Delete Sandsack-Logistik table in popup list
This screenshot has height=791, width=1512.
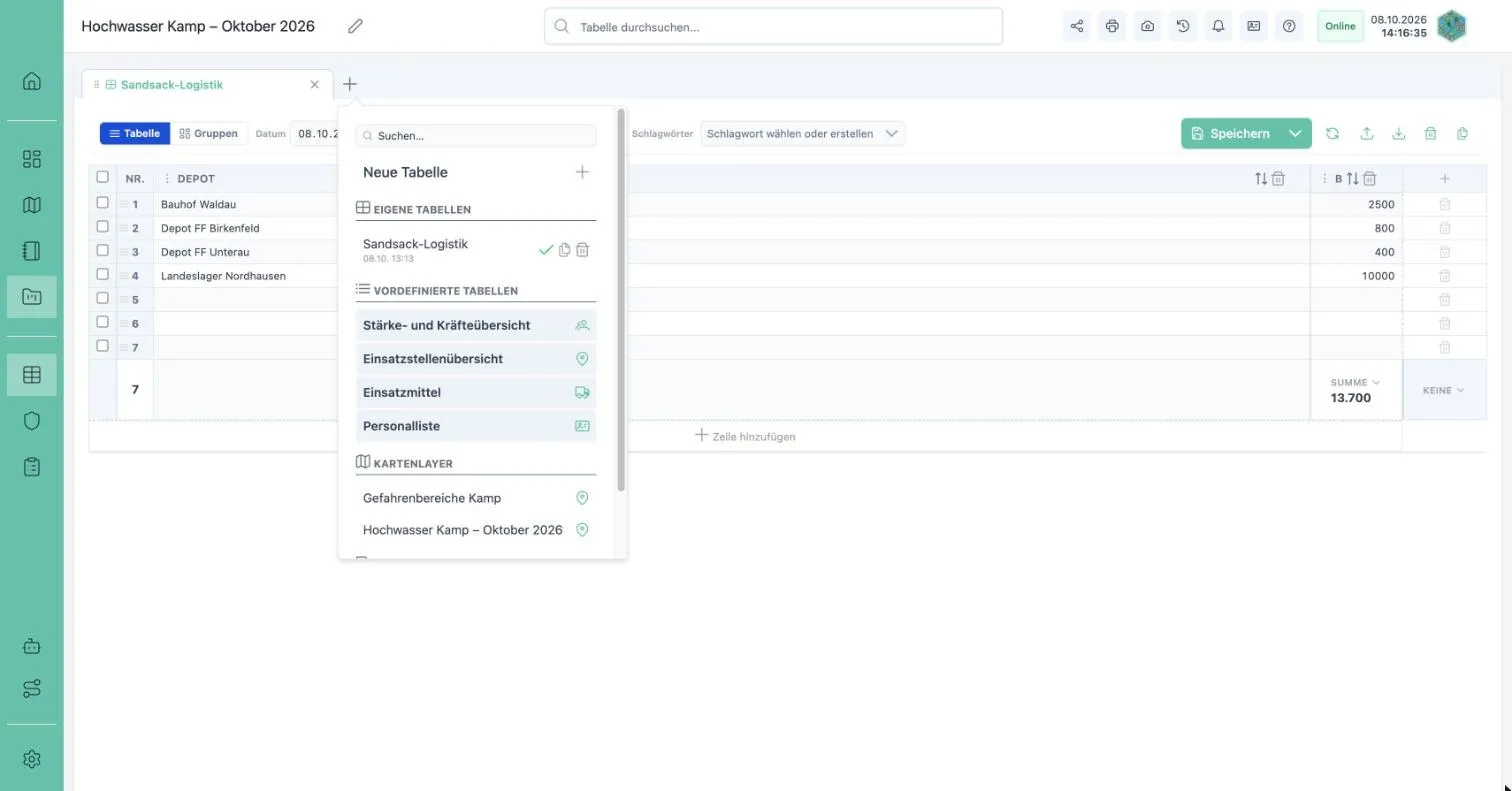click(x=583, y=250)
